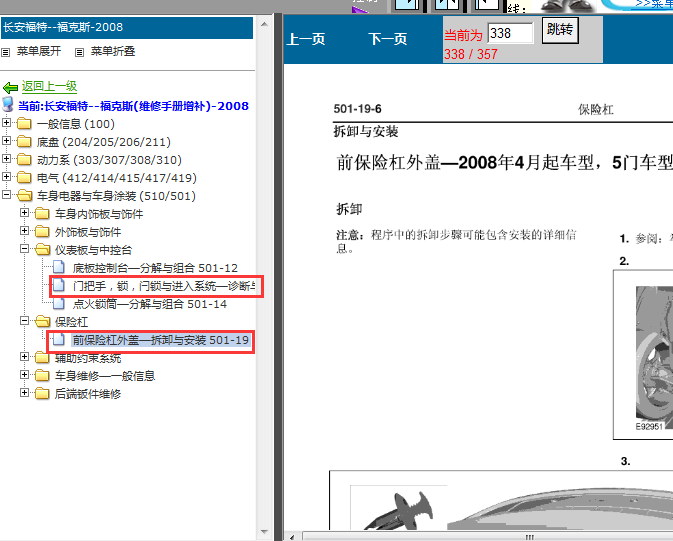The image size is (673, 541).
Task: Click the left panel scroll-up arrow
Action: 264,24
